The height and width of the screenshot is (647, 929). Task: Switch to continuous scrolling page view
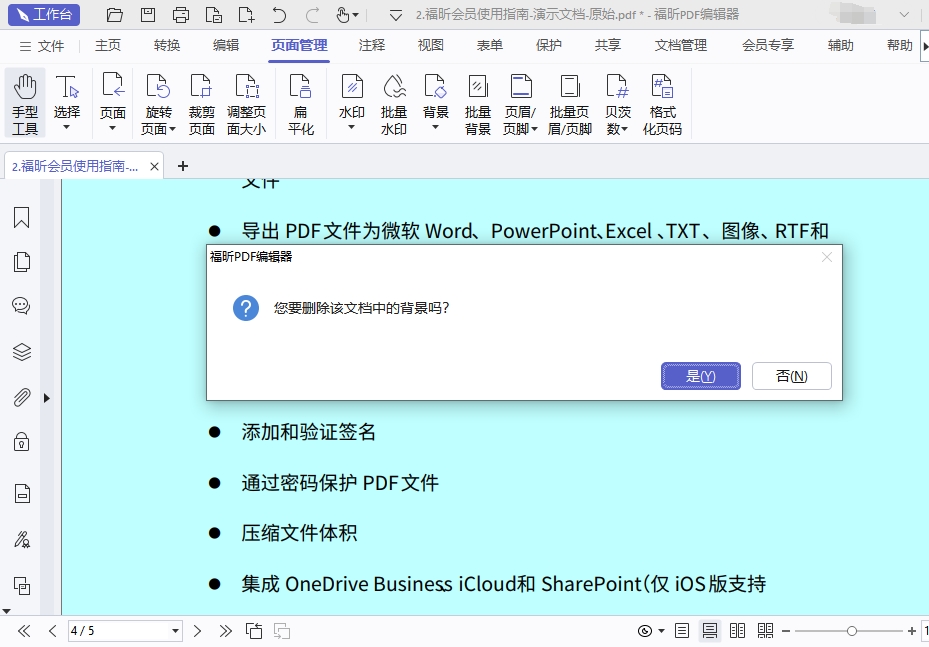[x=710, y=631]
